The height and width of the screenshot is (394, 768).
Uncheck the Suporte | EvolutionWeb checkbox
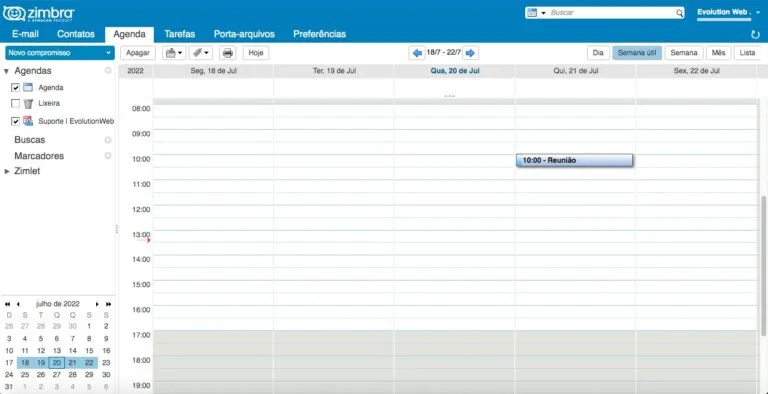point(15,121)
